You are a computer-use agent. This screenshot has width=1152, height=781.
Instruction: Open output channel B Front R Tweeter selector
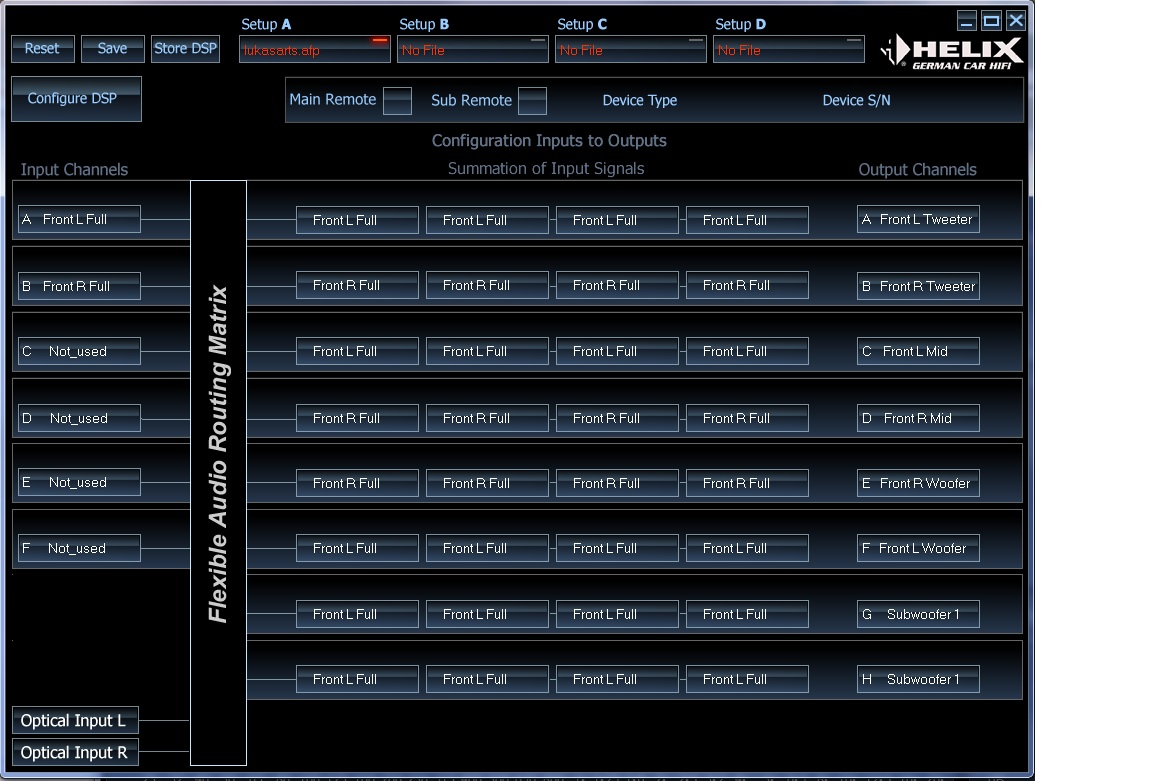point(918,286)
